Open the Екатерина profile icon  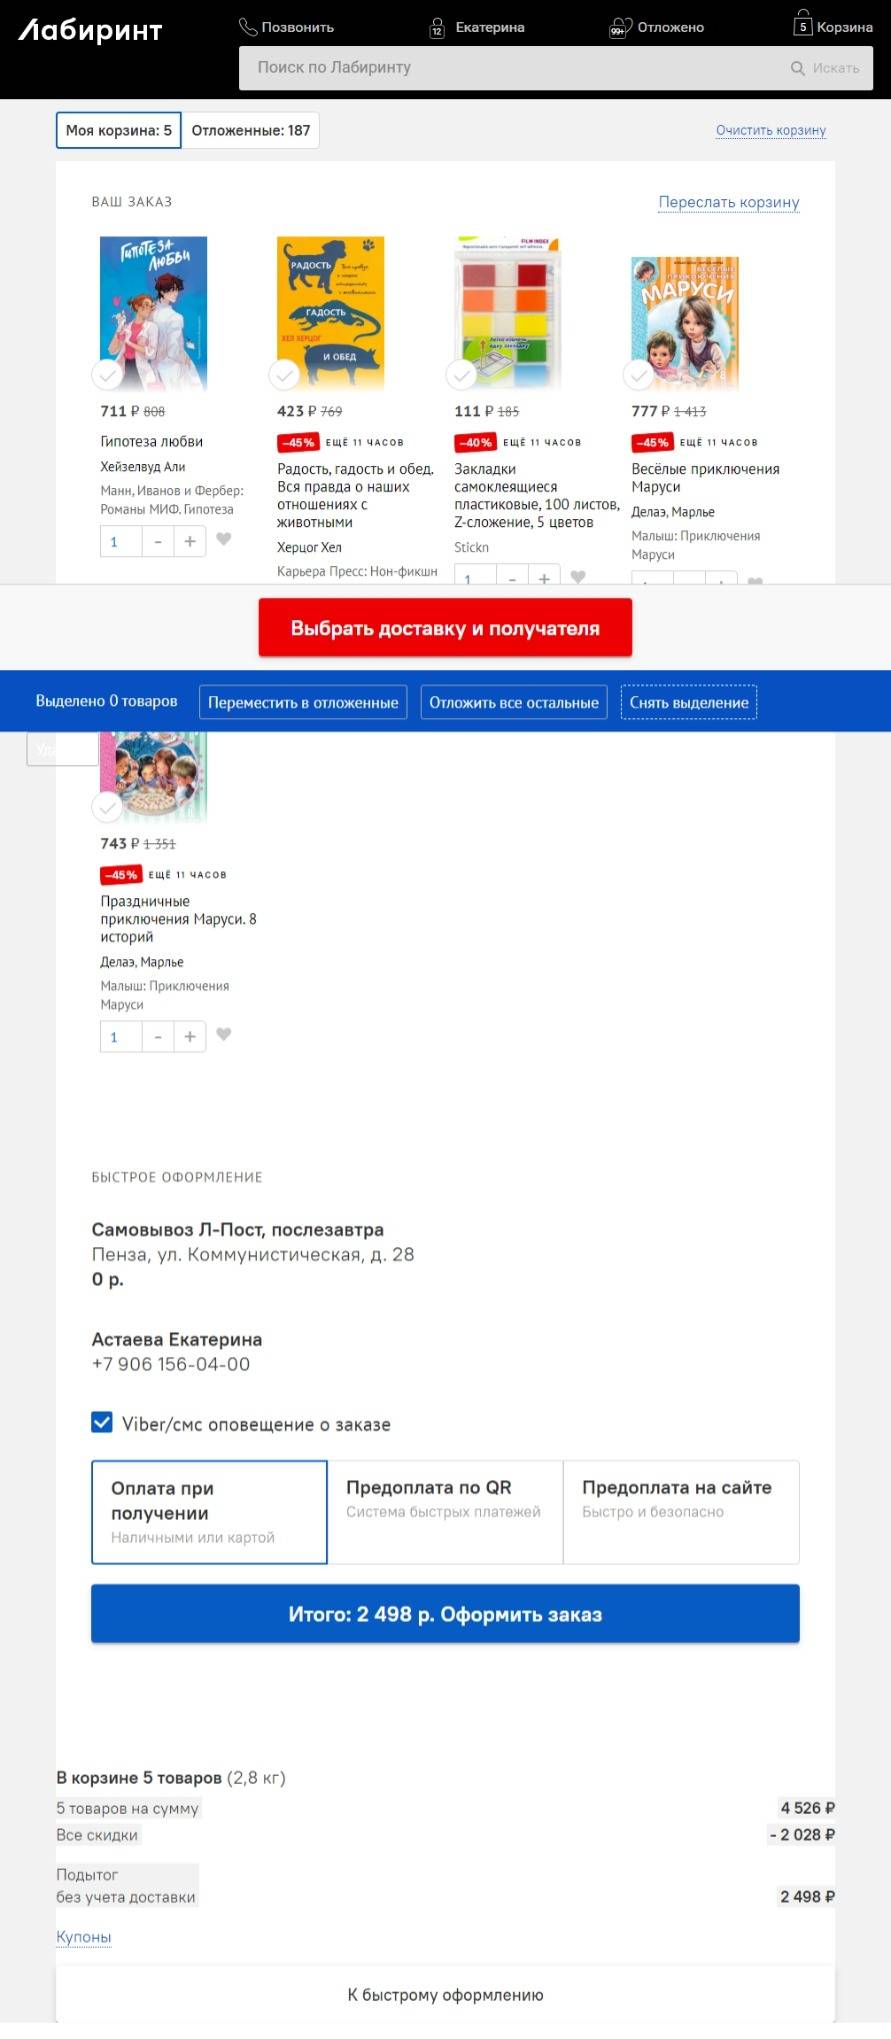(x=437, y=27)
